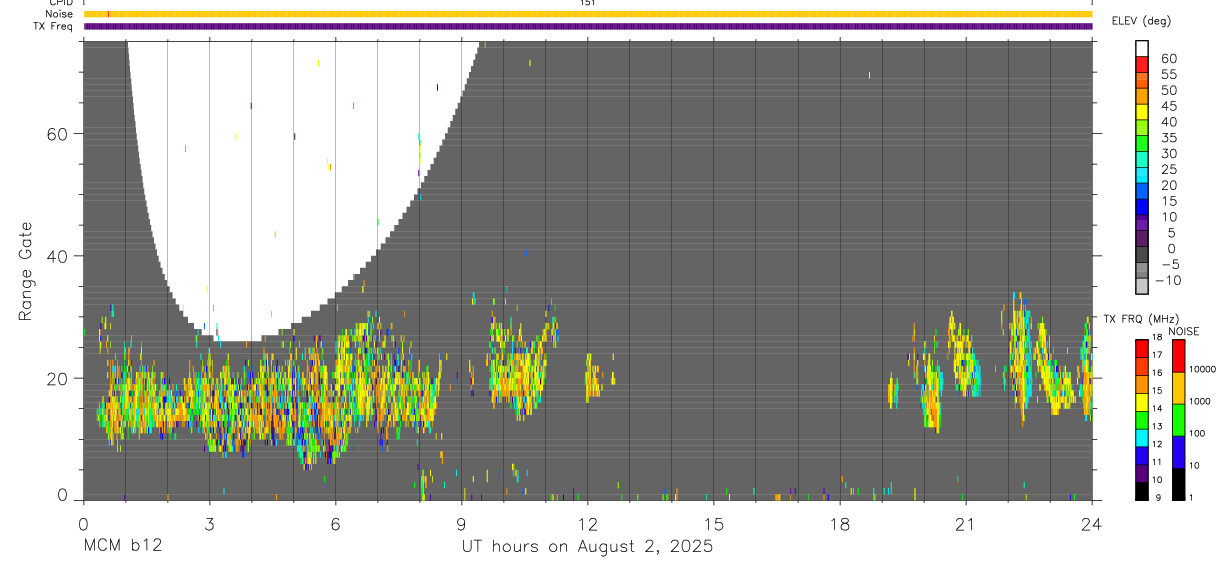Click the '1000' label on NOISE colorbar
Screen dimensions: 1228x567
pos(1199,401)
